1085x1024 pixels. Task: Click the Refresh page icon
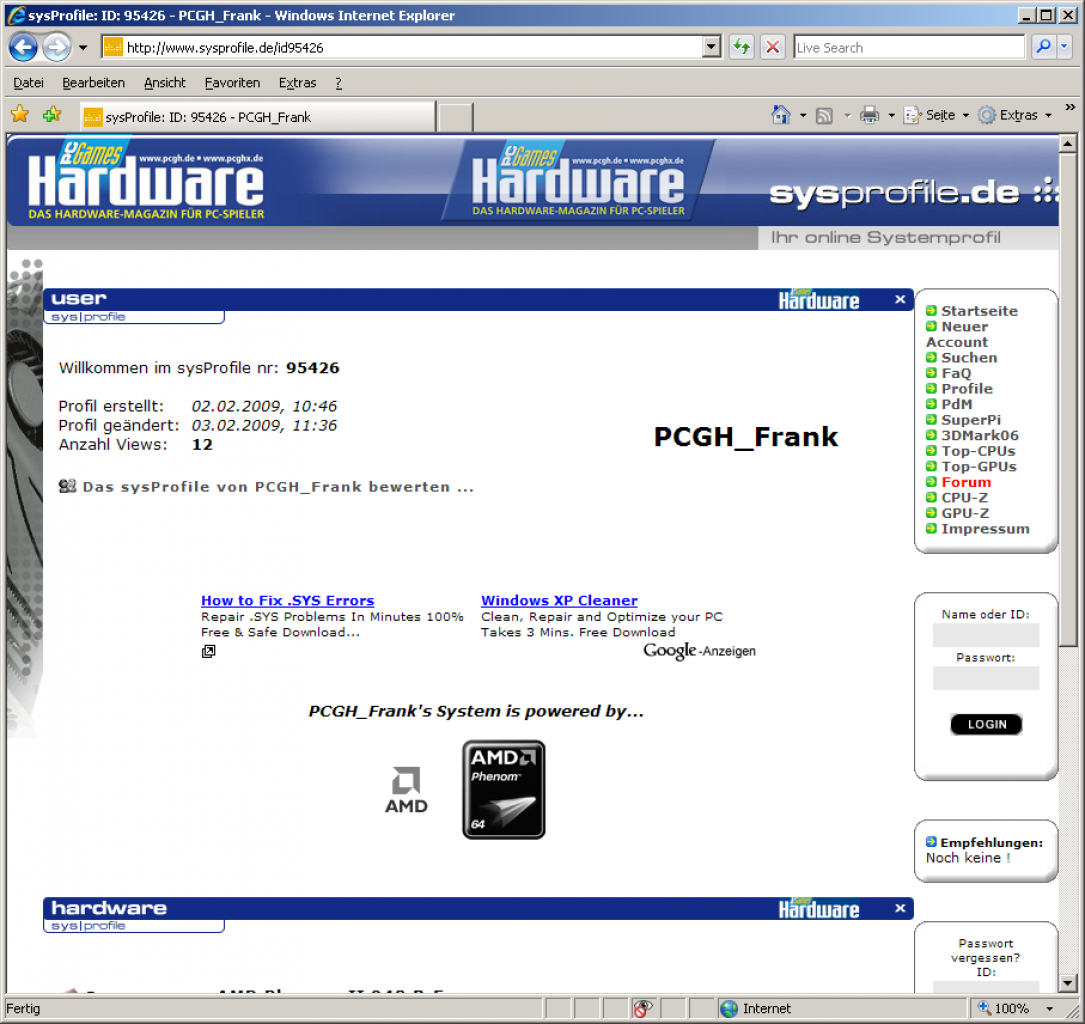coord(742,48)
